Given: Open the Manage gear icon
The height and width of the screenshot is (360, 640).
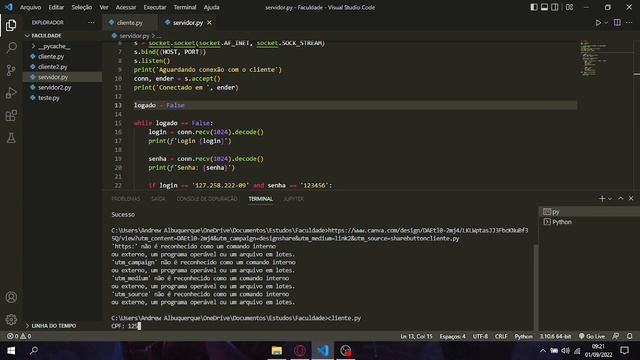Looking at the screenshot, I should coord(11,319).
